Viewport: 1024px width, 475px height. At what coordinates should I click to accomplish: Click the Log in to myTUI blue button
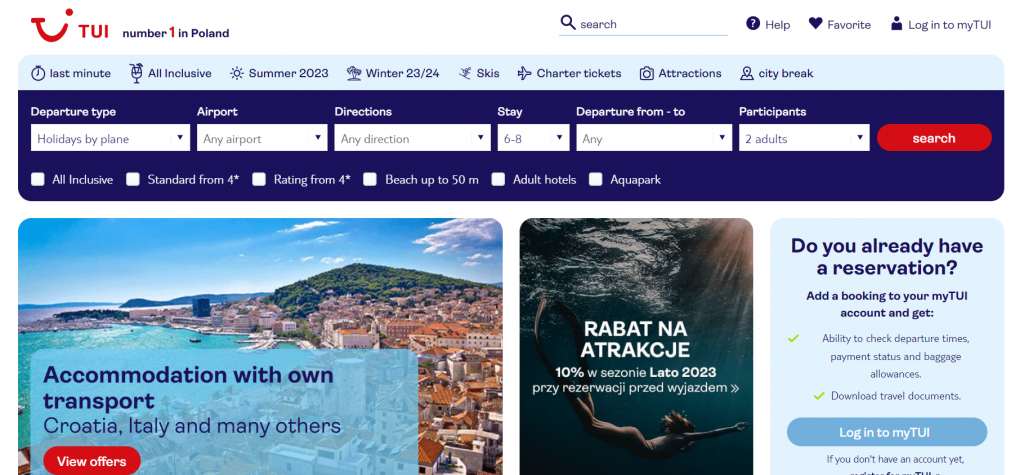[887, 432]
